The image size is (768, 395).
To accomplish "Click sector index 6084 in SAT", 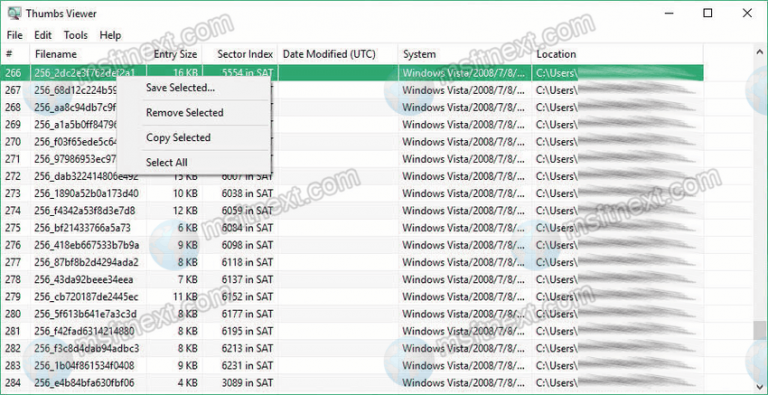I will coord(247,228).
